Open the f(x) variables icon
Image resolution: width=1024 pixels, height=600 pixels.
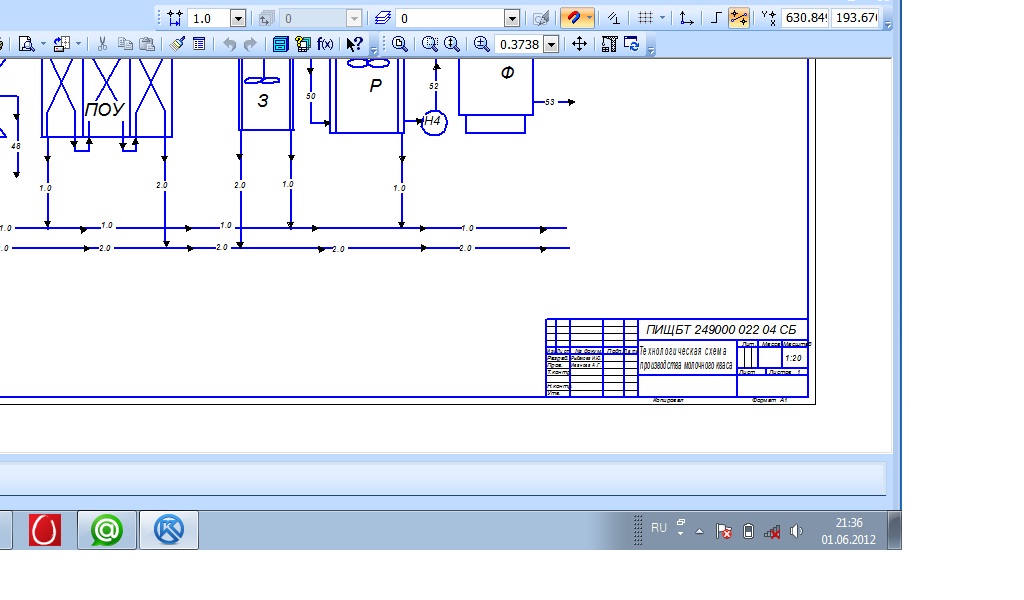(x=325, y=44)
